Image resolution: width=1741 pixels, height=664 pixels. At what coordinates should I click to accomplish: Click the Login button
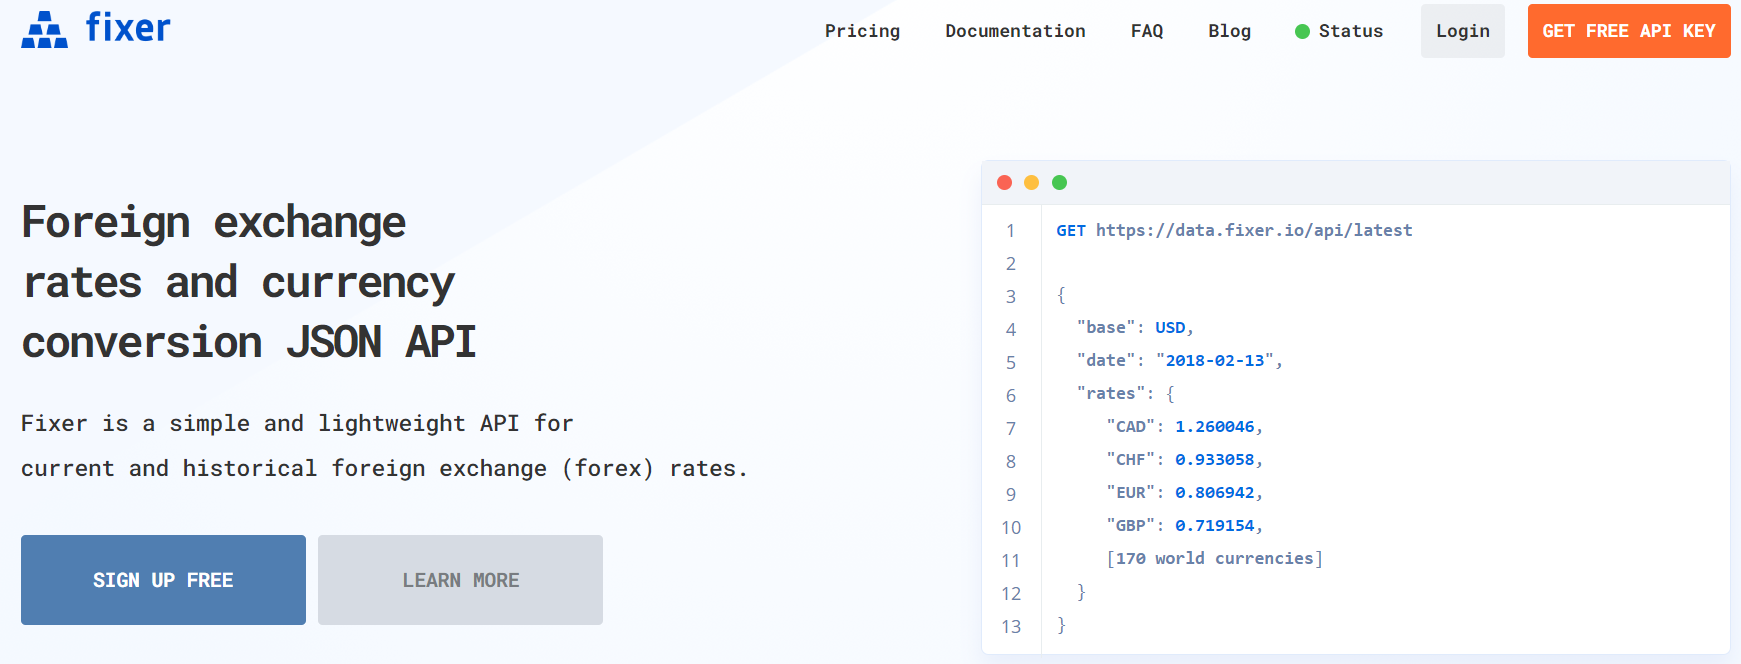point(1462,31)
